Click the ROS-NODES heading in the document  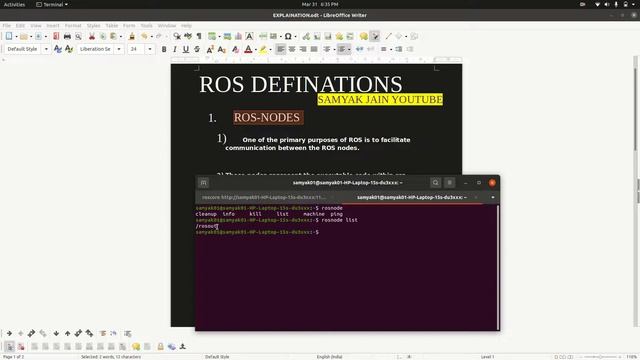point(267,118)
